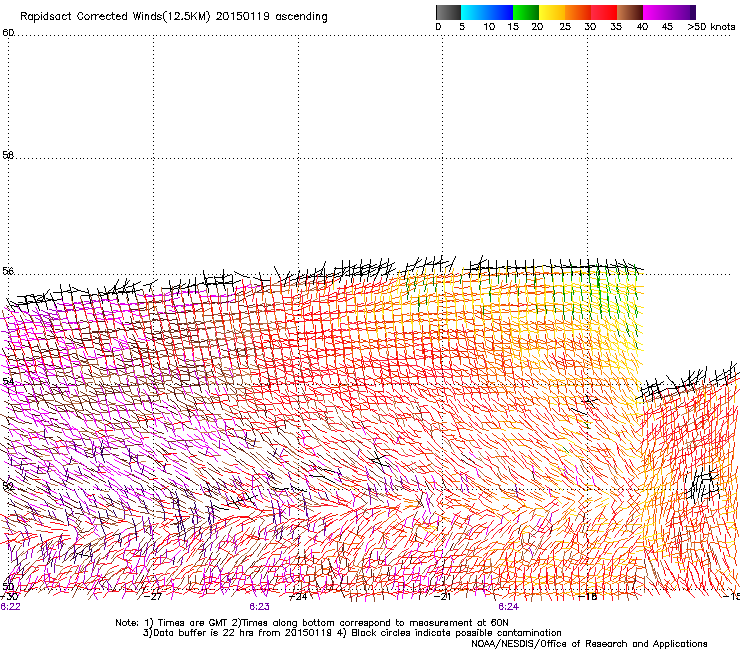
Task: Click the 58 latitude axis label
Action: 8,155
